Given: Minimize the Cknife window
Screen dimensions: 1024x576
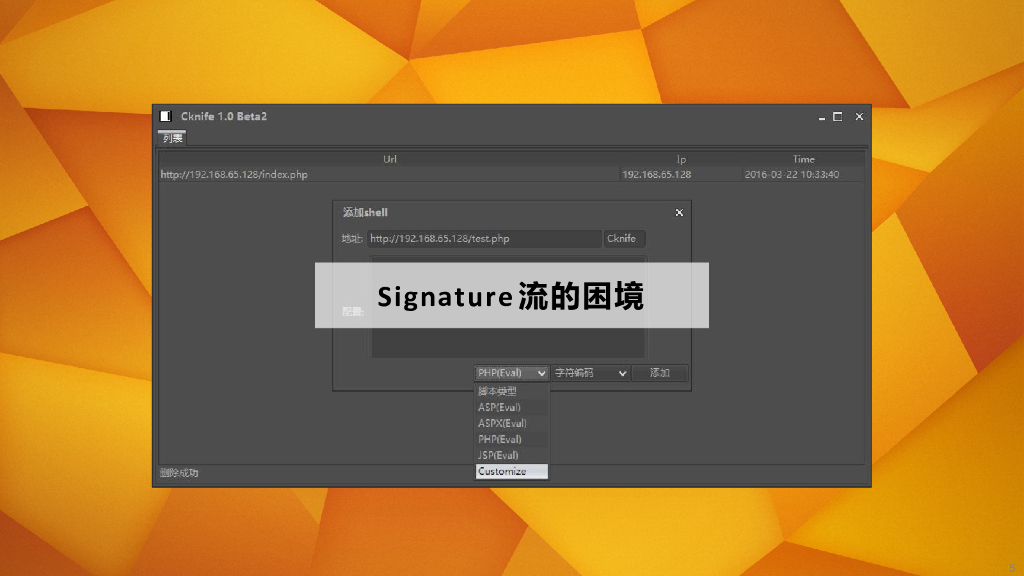Looking at the screenshot, I should (822, 117).
